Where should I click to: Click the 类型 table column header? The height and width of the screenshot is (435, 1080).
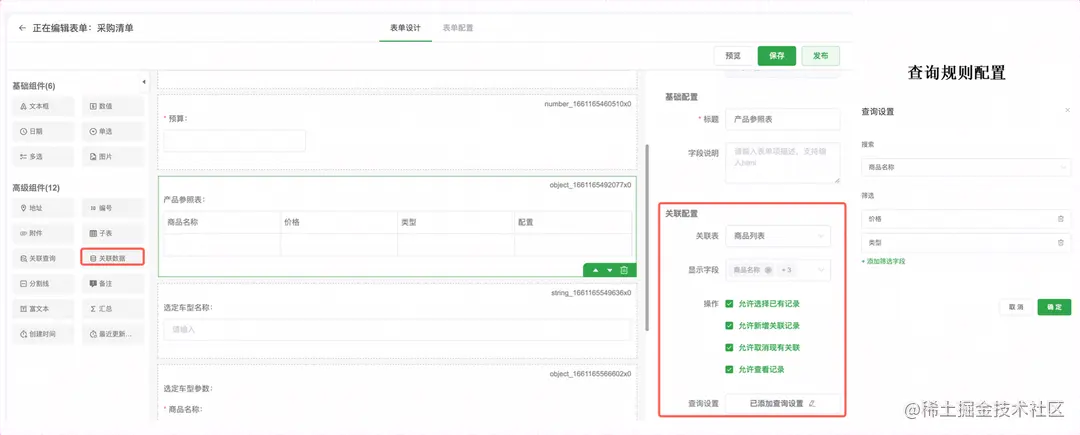[456, 222]
